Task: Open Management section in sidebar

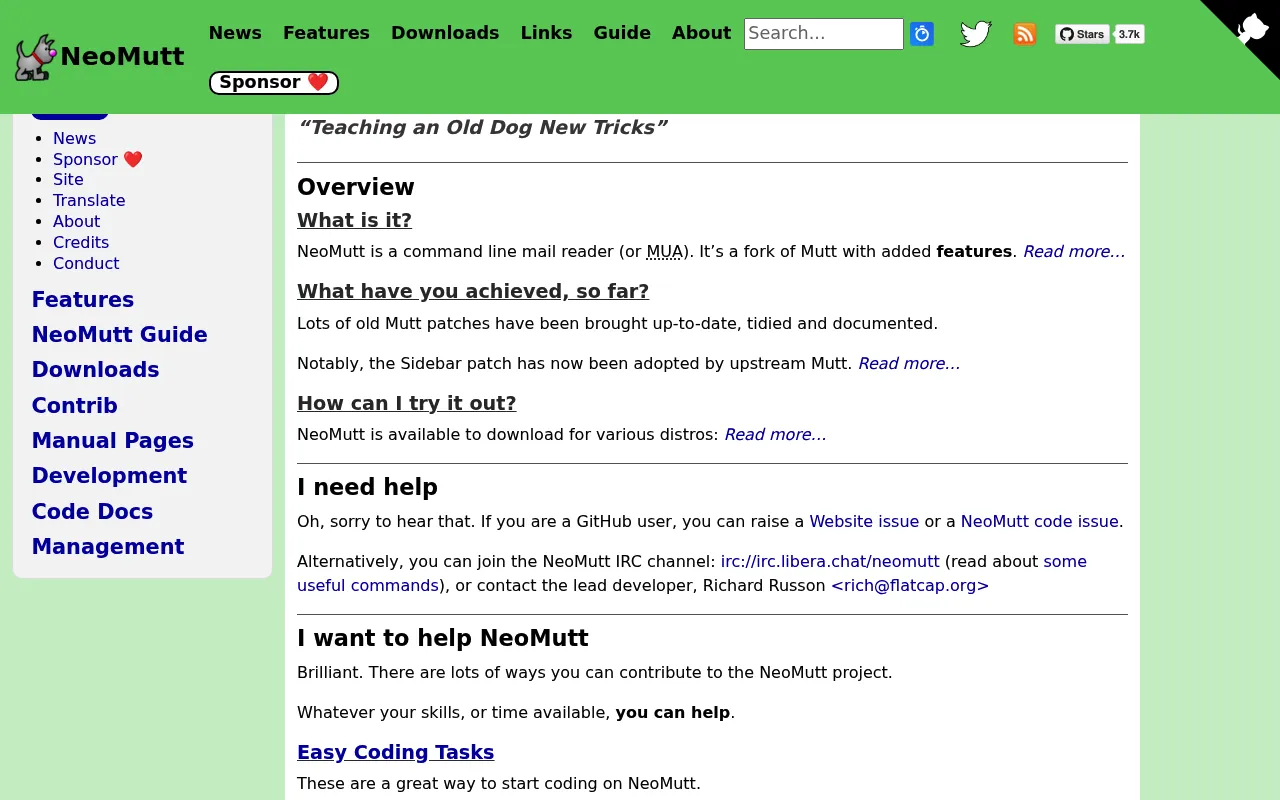Action: pos(108,547)
